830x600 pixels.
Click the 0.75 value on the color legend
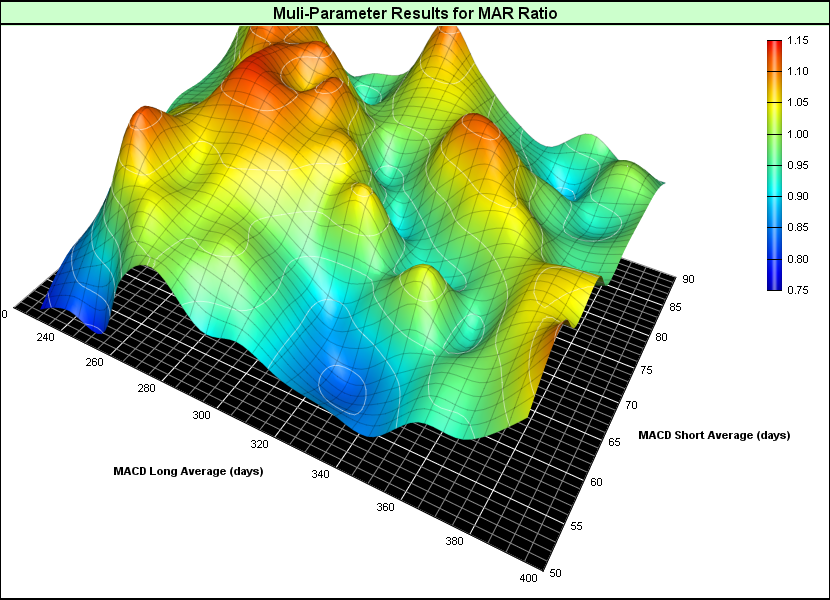pos(797,290)
